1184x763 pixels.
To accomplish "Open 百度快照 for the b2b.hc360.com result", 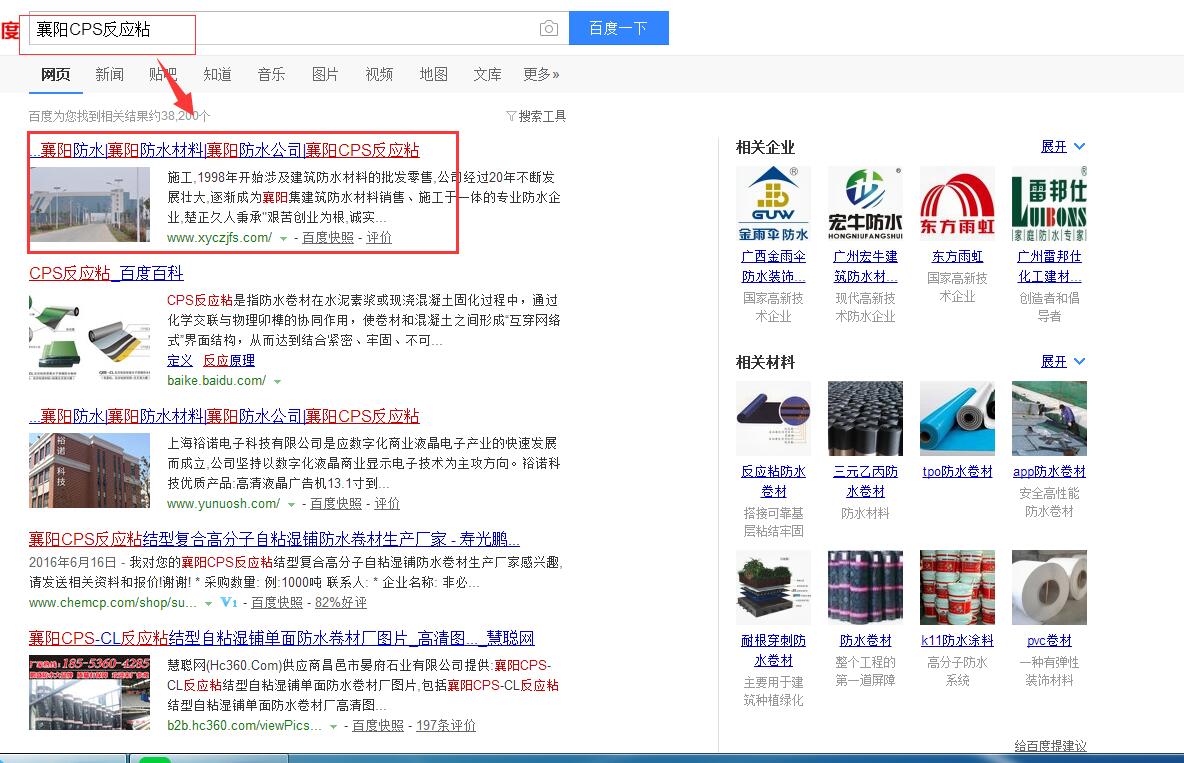I will point(378,725).
